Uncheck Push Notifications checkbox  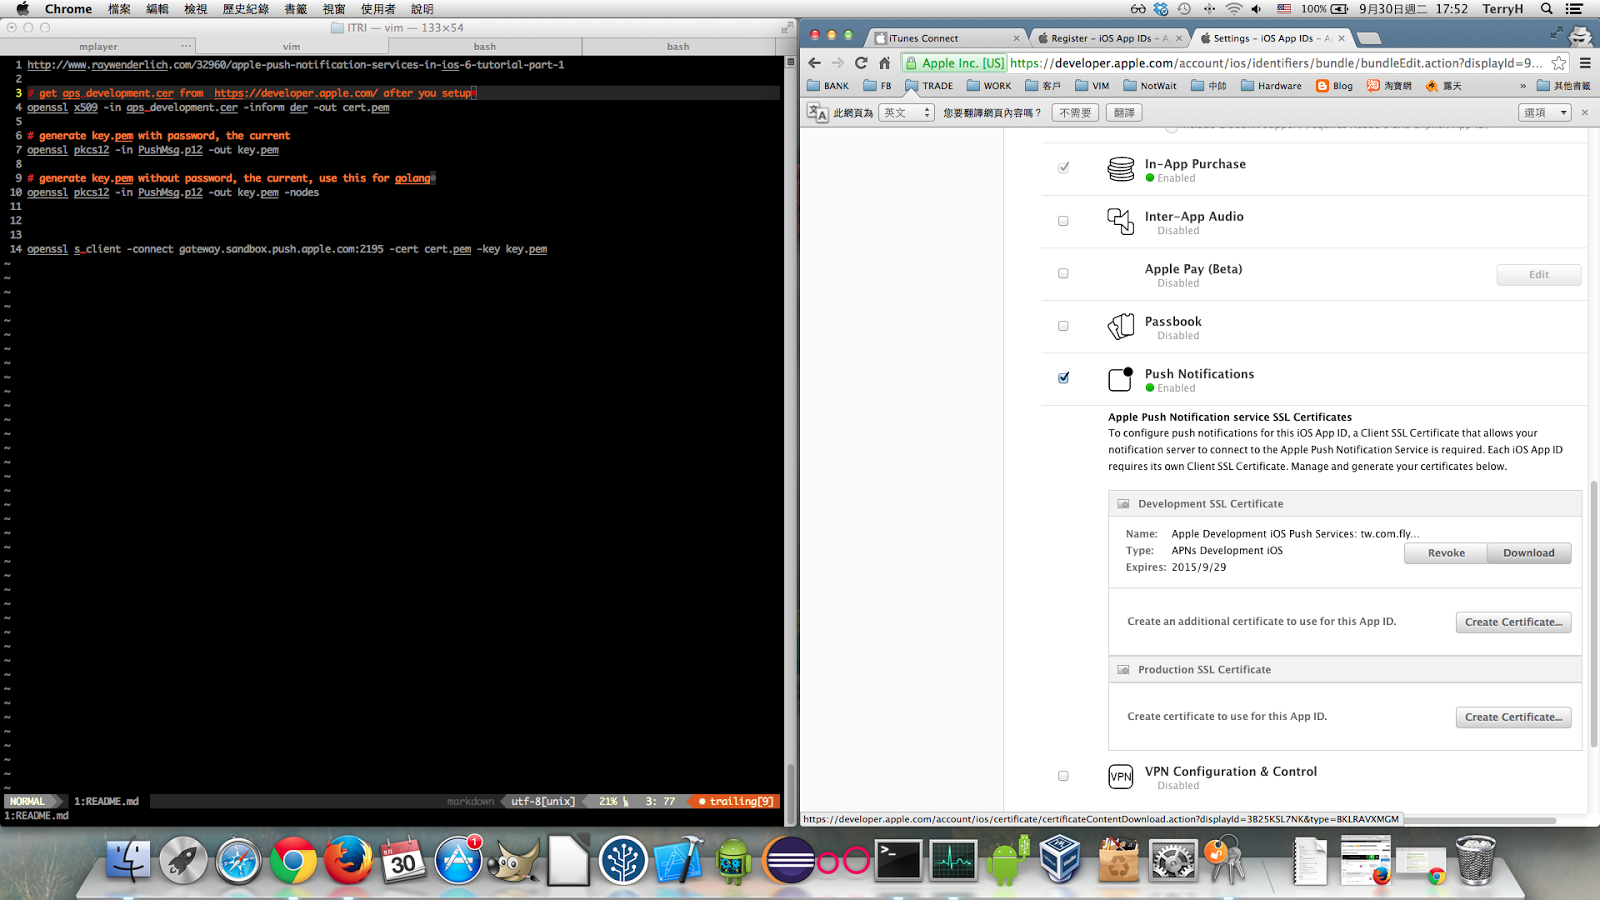1063,378
